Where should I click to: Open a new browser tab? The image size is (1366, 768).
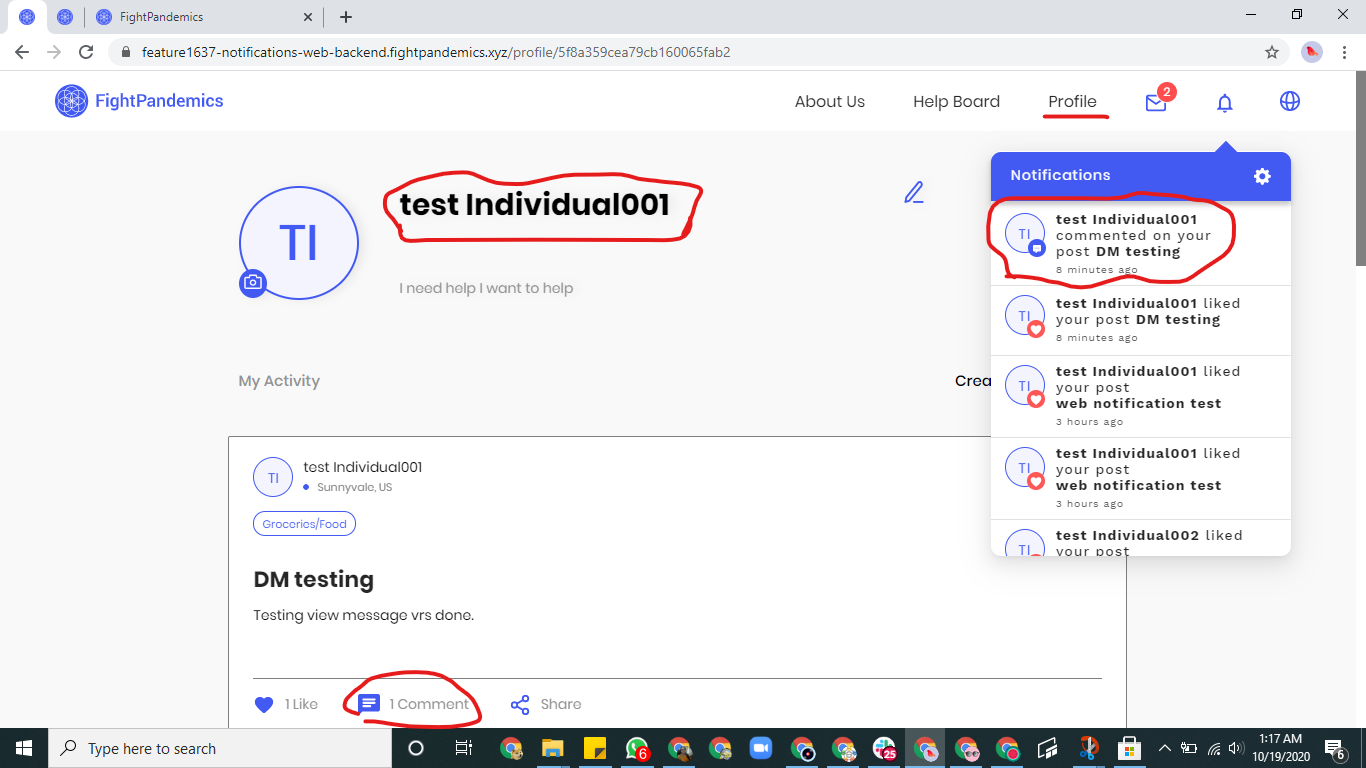(346, 17)
